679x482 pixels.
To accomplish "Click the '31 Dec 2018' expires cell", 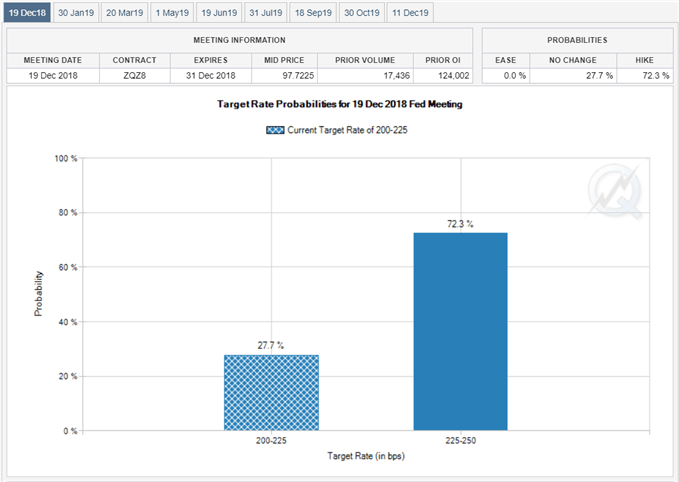I will click(x=210, y=76).
